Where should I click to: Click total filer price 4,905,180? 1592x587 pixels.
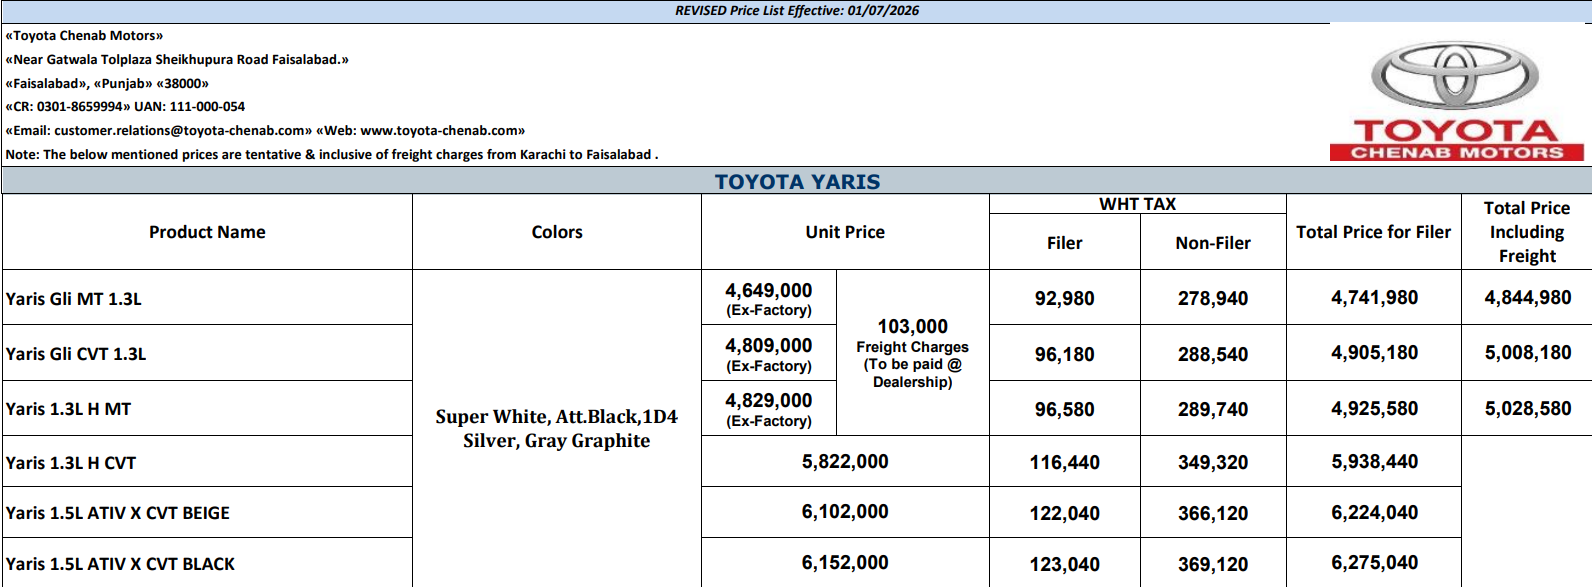1374,353
